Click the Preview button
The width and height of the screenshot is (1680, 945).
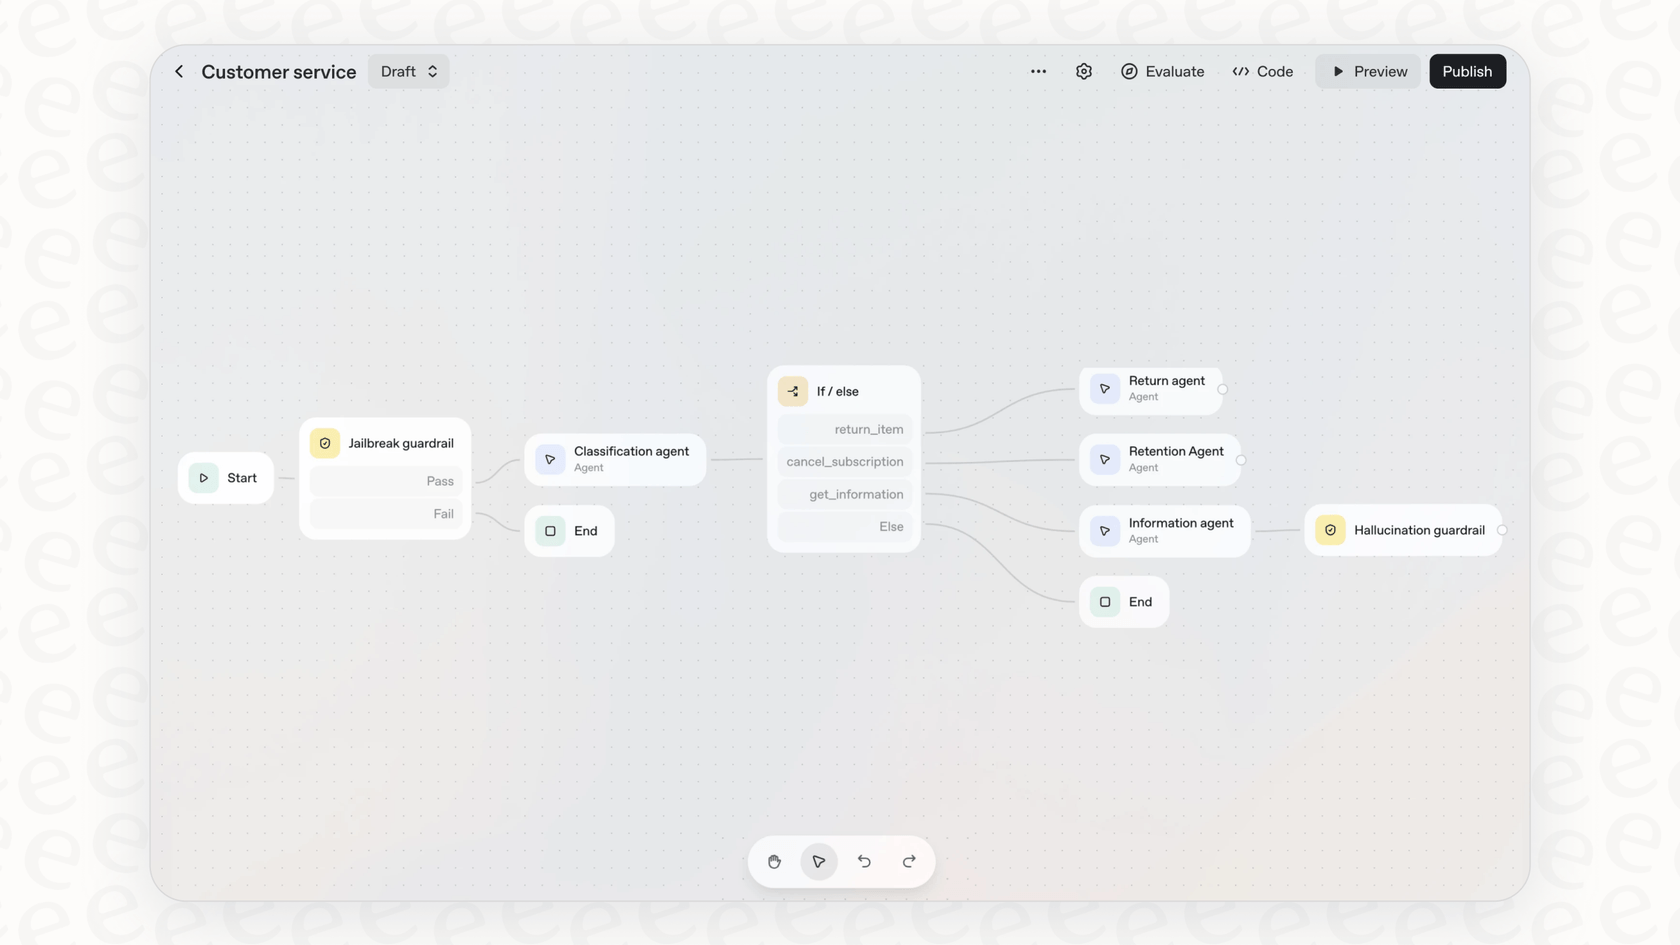pyautogui.click(x=1368, y=71)
